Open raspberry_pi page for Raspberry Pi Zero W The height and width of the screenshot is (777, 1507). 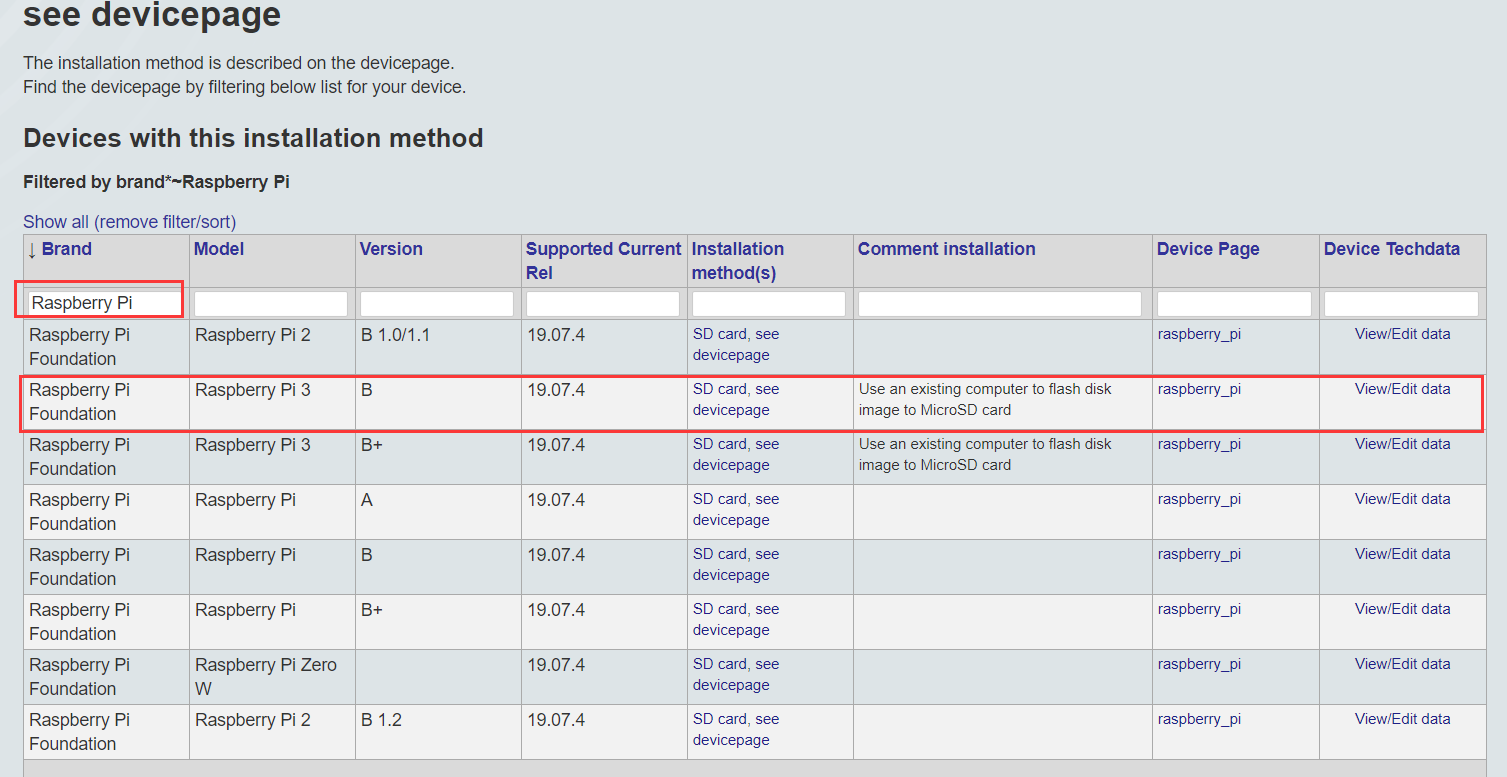point(1199,664)
